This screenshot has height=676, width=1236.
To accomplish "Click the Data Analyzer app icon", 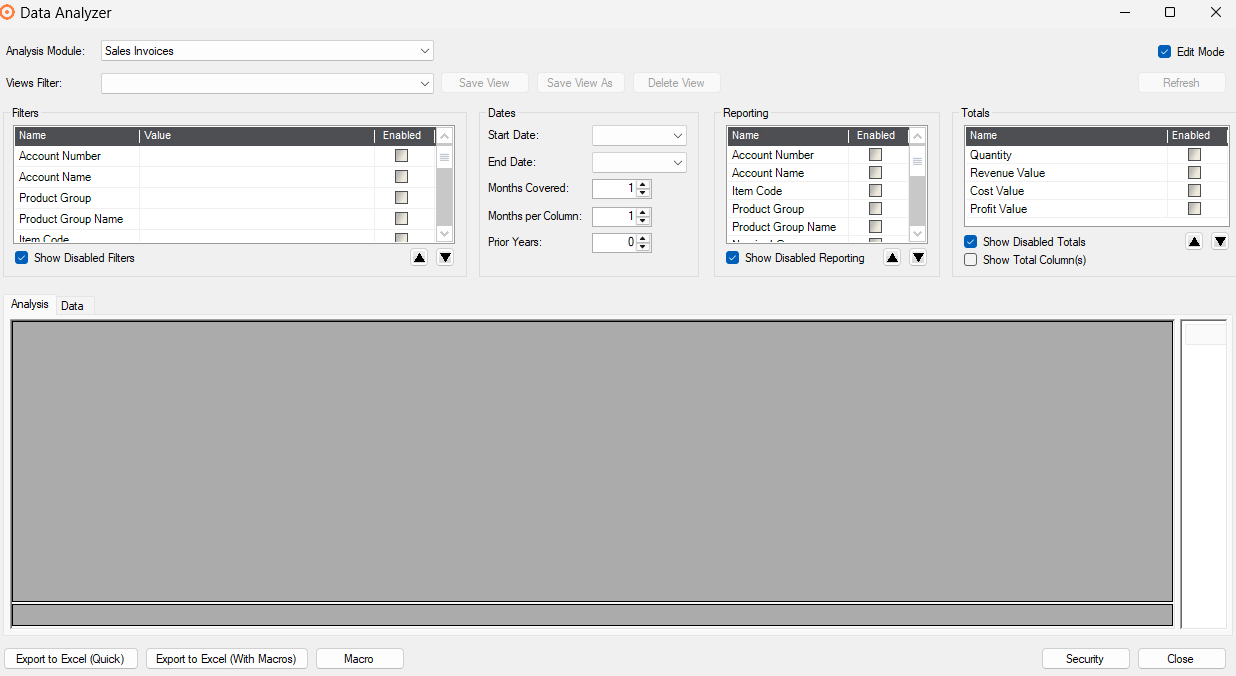I will [x=8, y=13].
